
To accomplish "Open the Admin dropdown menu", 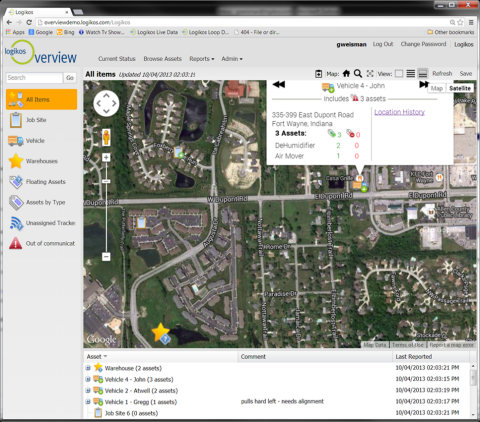I will point(232,59).
